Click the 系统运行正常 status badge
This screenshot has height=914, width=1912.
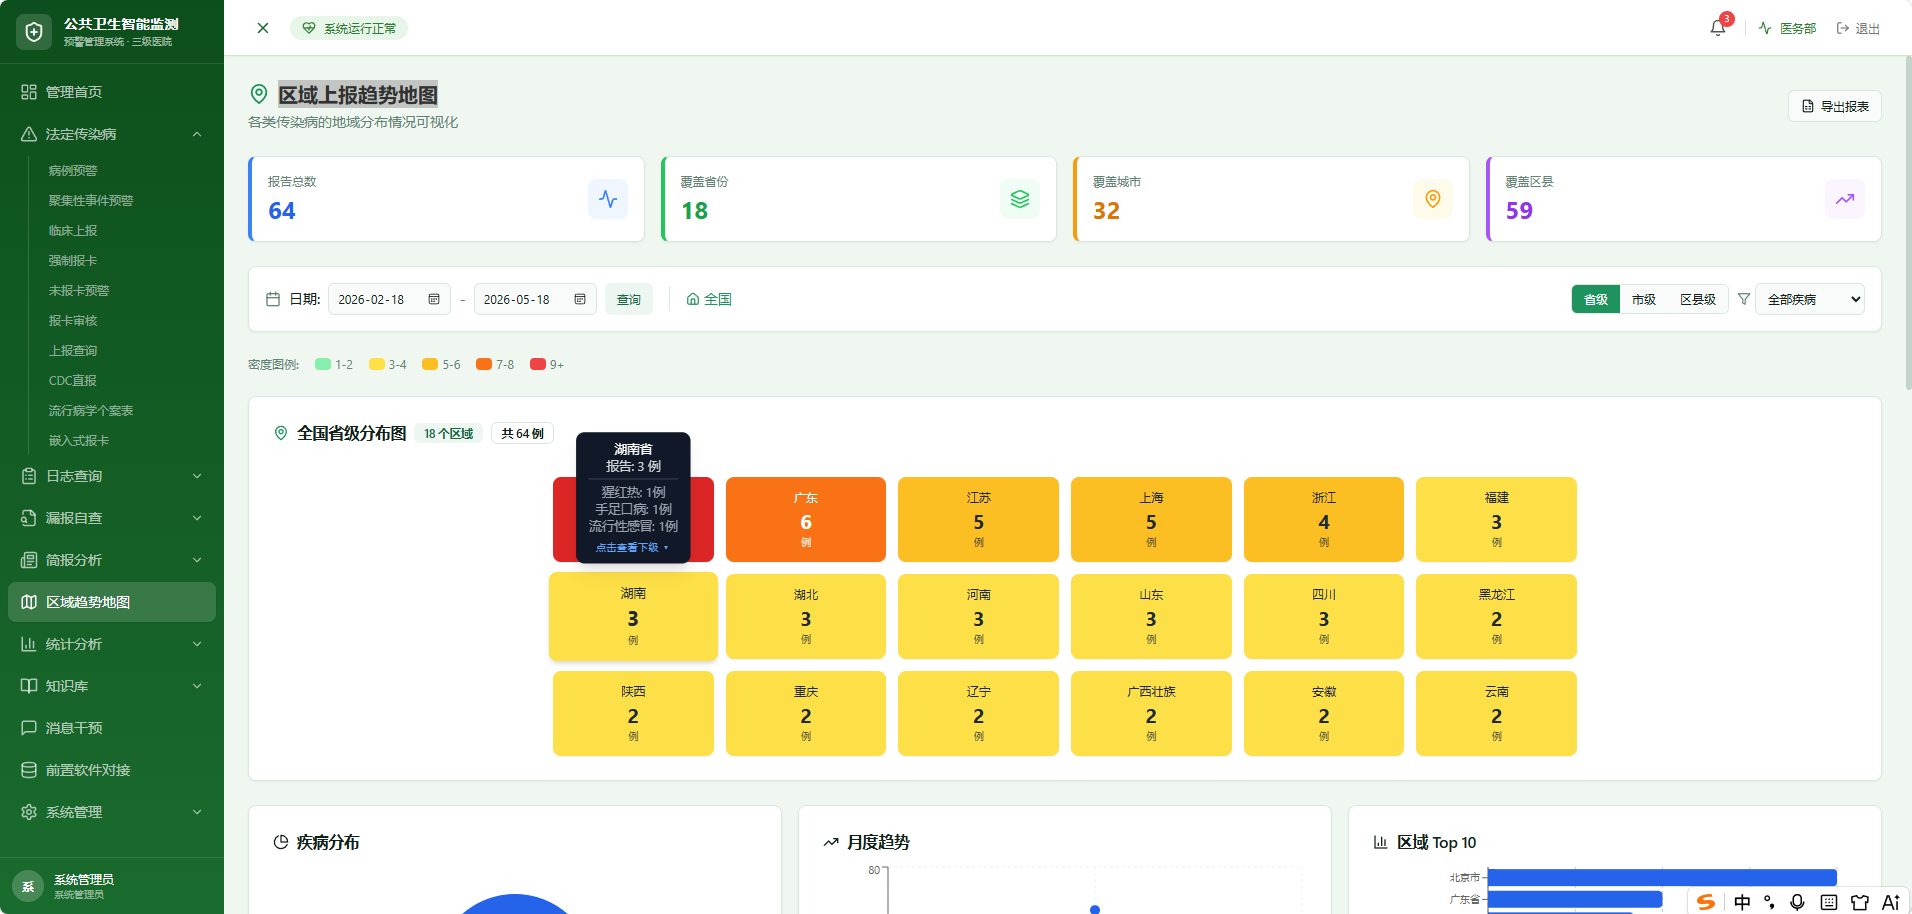pyautogui.click(x=349, y=28)
